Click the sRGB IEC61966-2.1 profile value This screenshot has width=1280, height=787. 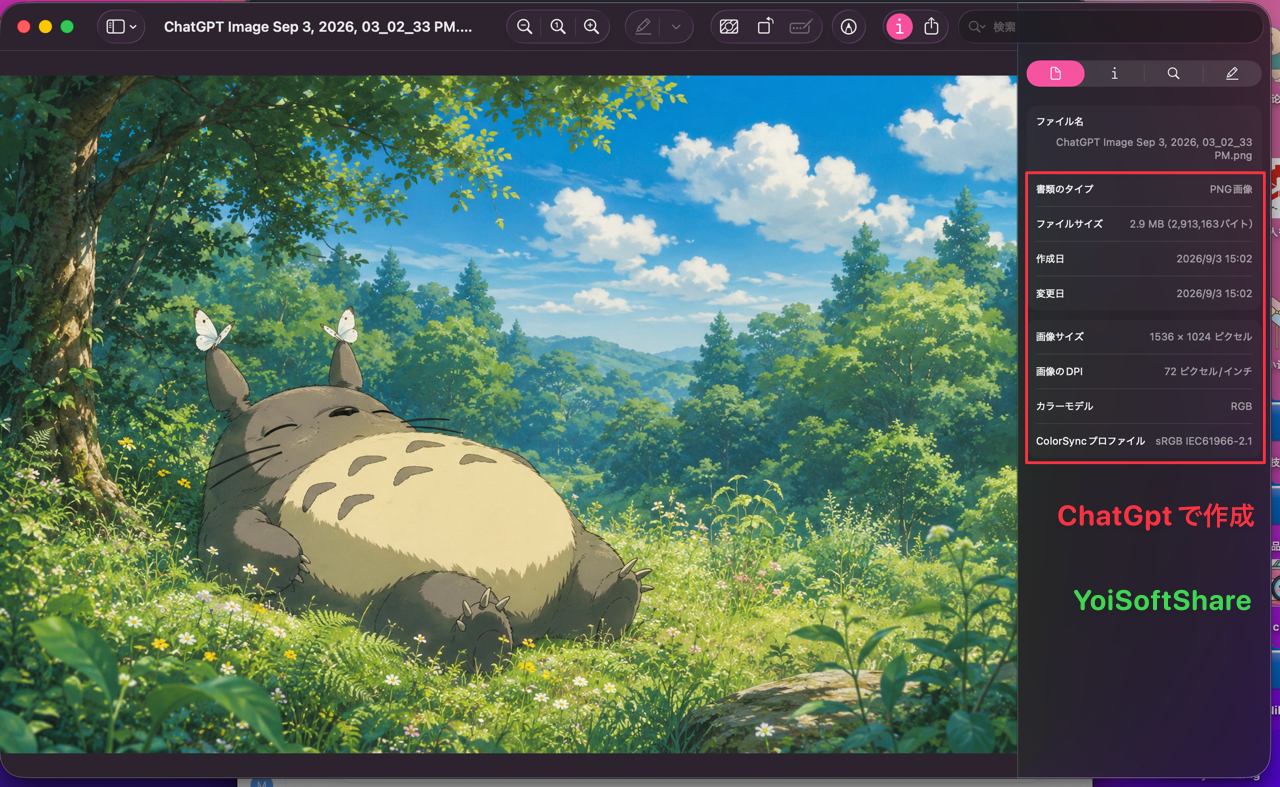1204,441
